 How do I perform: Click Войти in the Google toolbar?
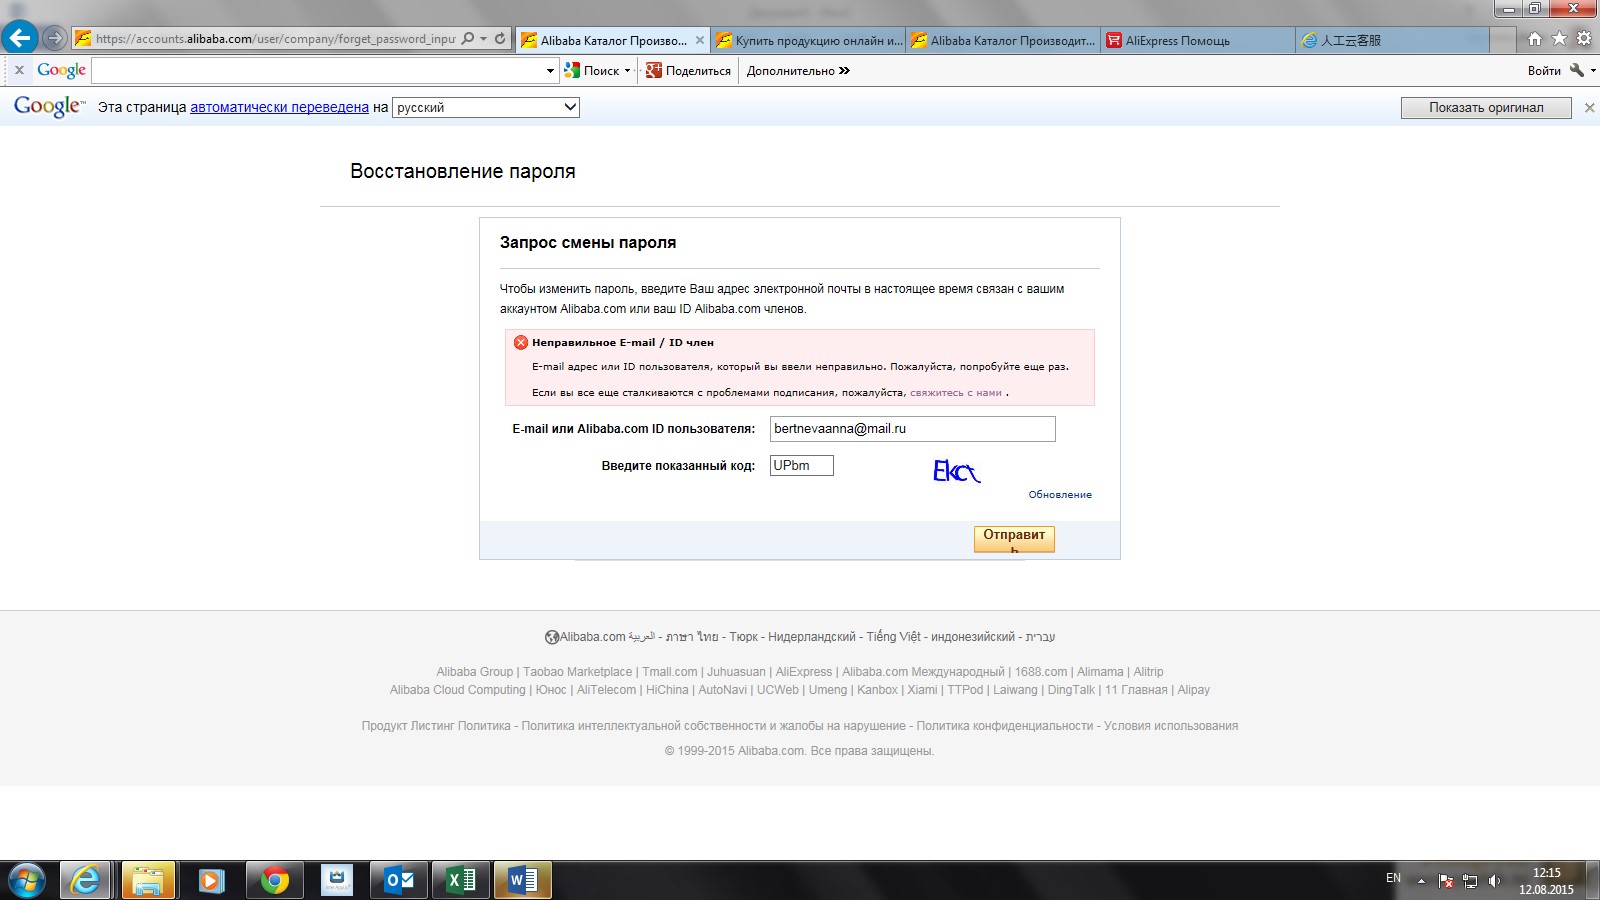point(1544,71)
